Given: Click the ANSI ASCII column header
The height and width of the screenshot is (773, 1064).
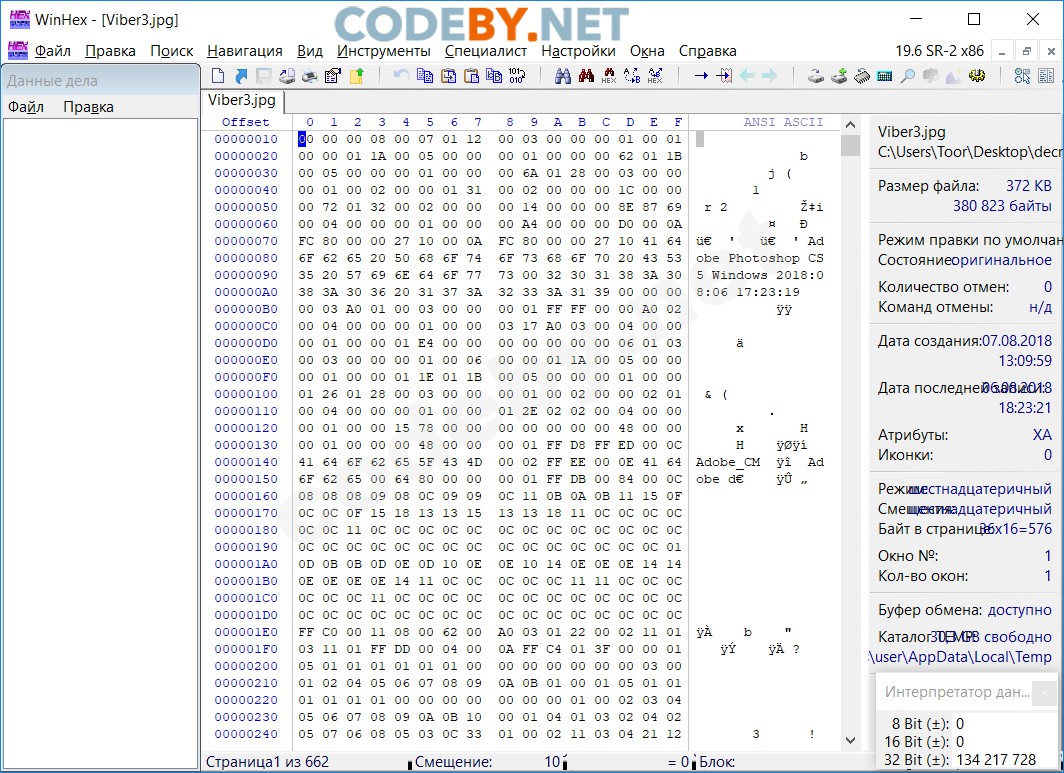Looking at the screenshot, I should point(783,122).
